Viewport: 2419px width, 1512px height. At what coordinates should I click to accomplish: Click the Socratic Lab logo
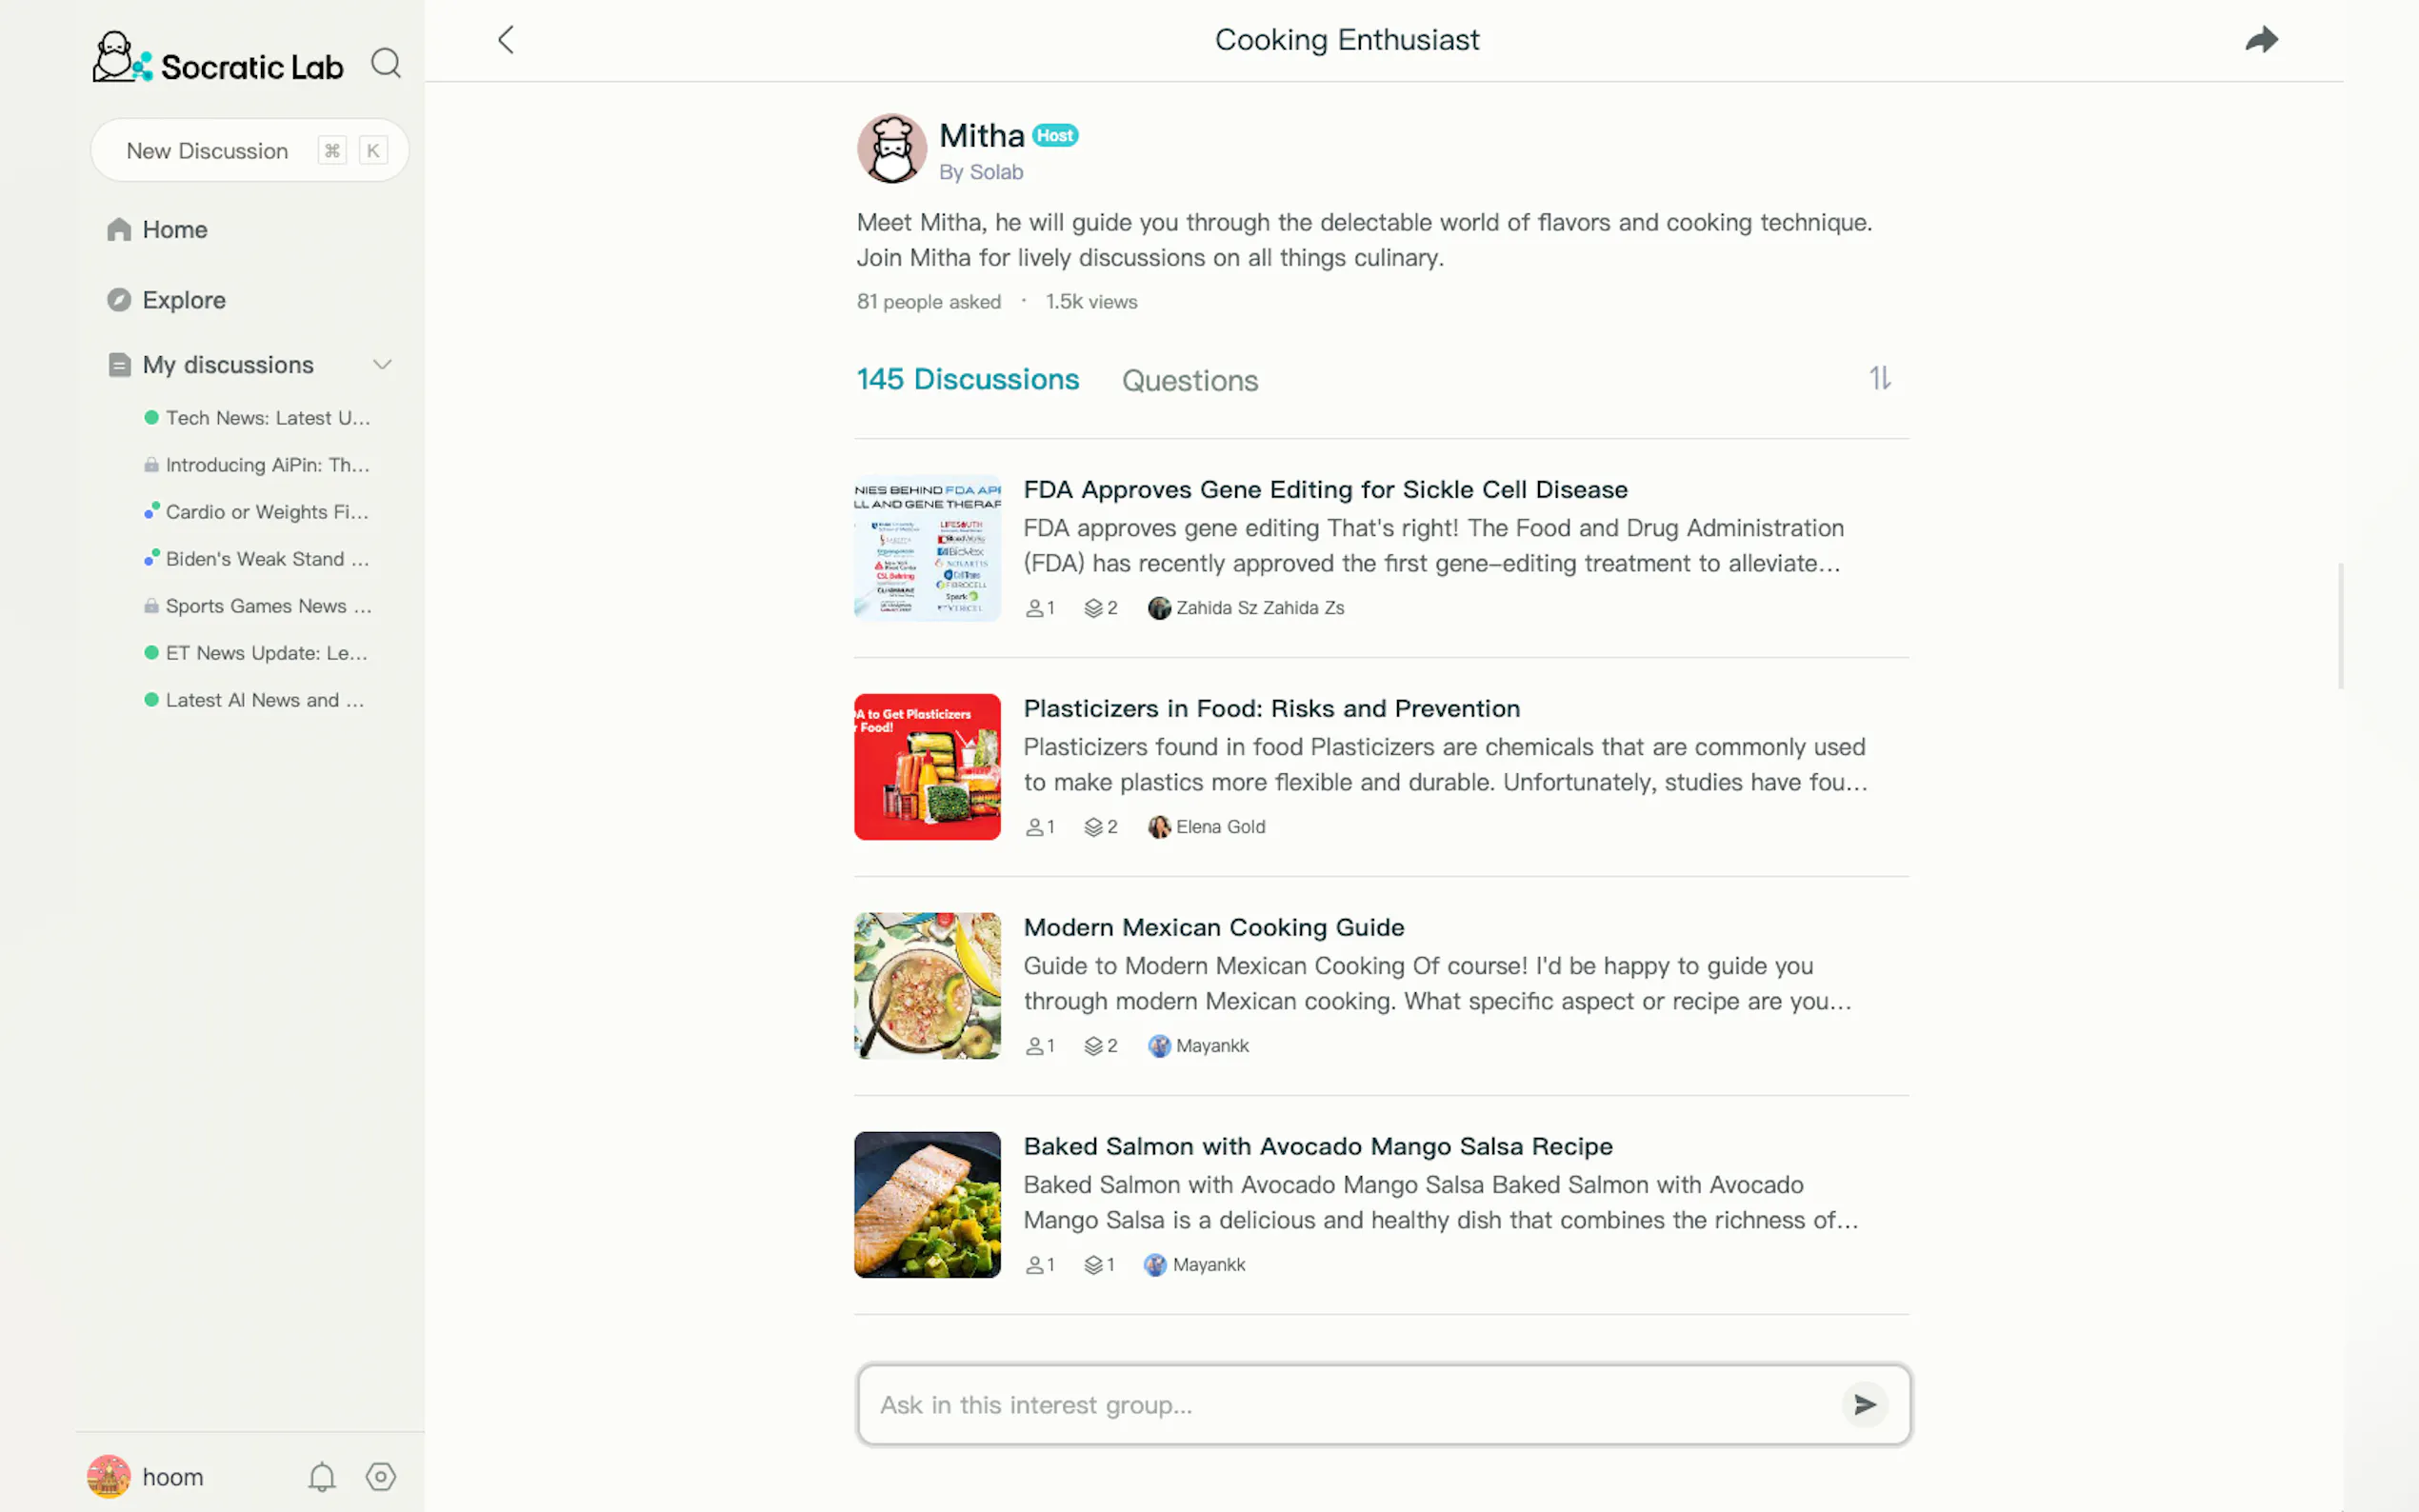pyautogui.click(x=218, y=60)
